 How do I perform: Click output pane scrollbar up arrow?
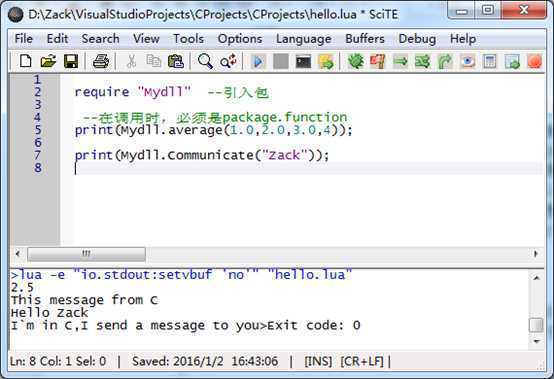(536, 278)
